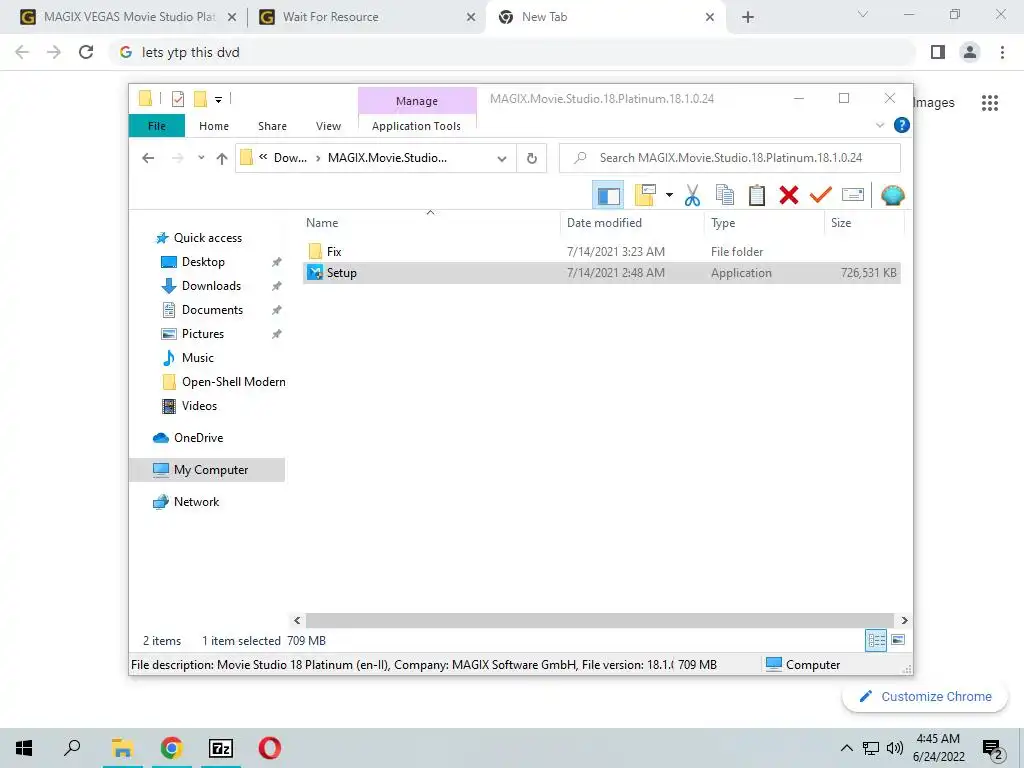
Task: Cut the selected file with the scissors icon
Action: point(692,195)
